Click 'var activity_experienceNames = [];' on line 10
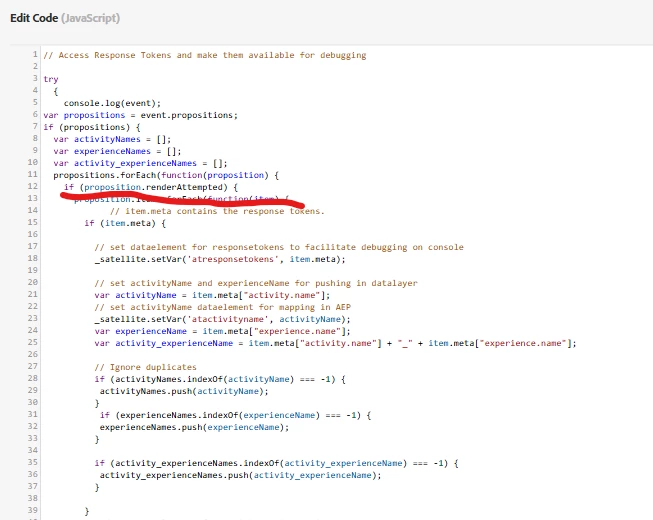The width and height of the screenshot is (653, 520). (x=140, y=163)
